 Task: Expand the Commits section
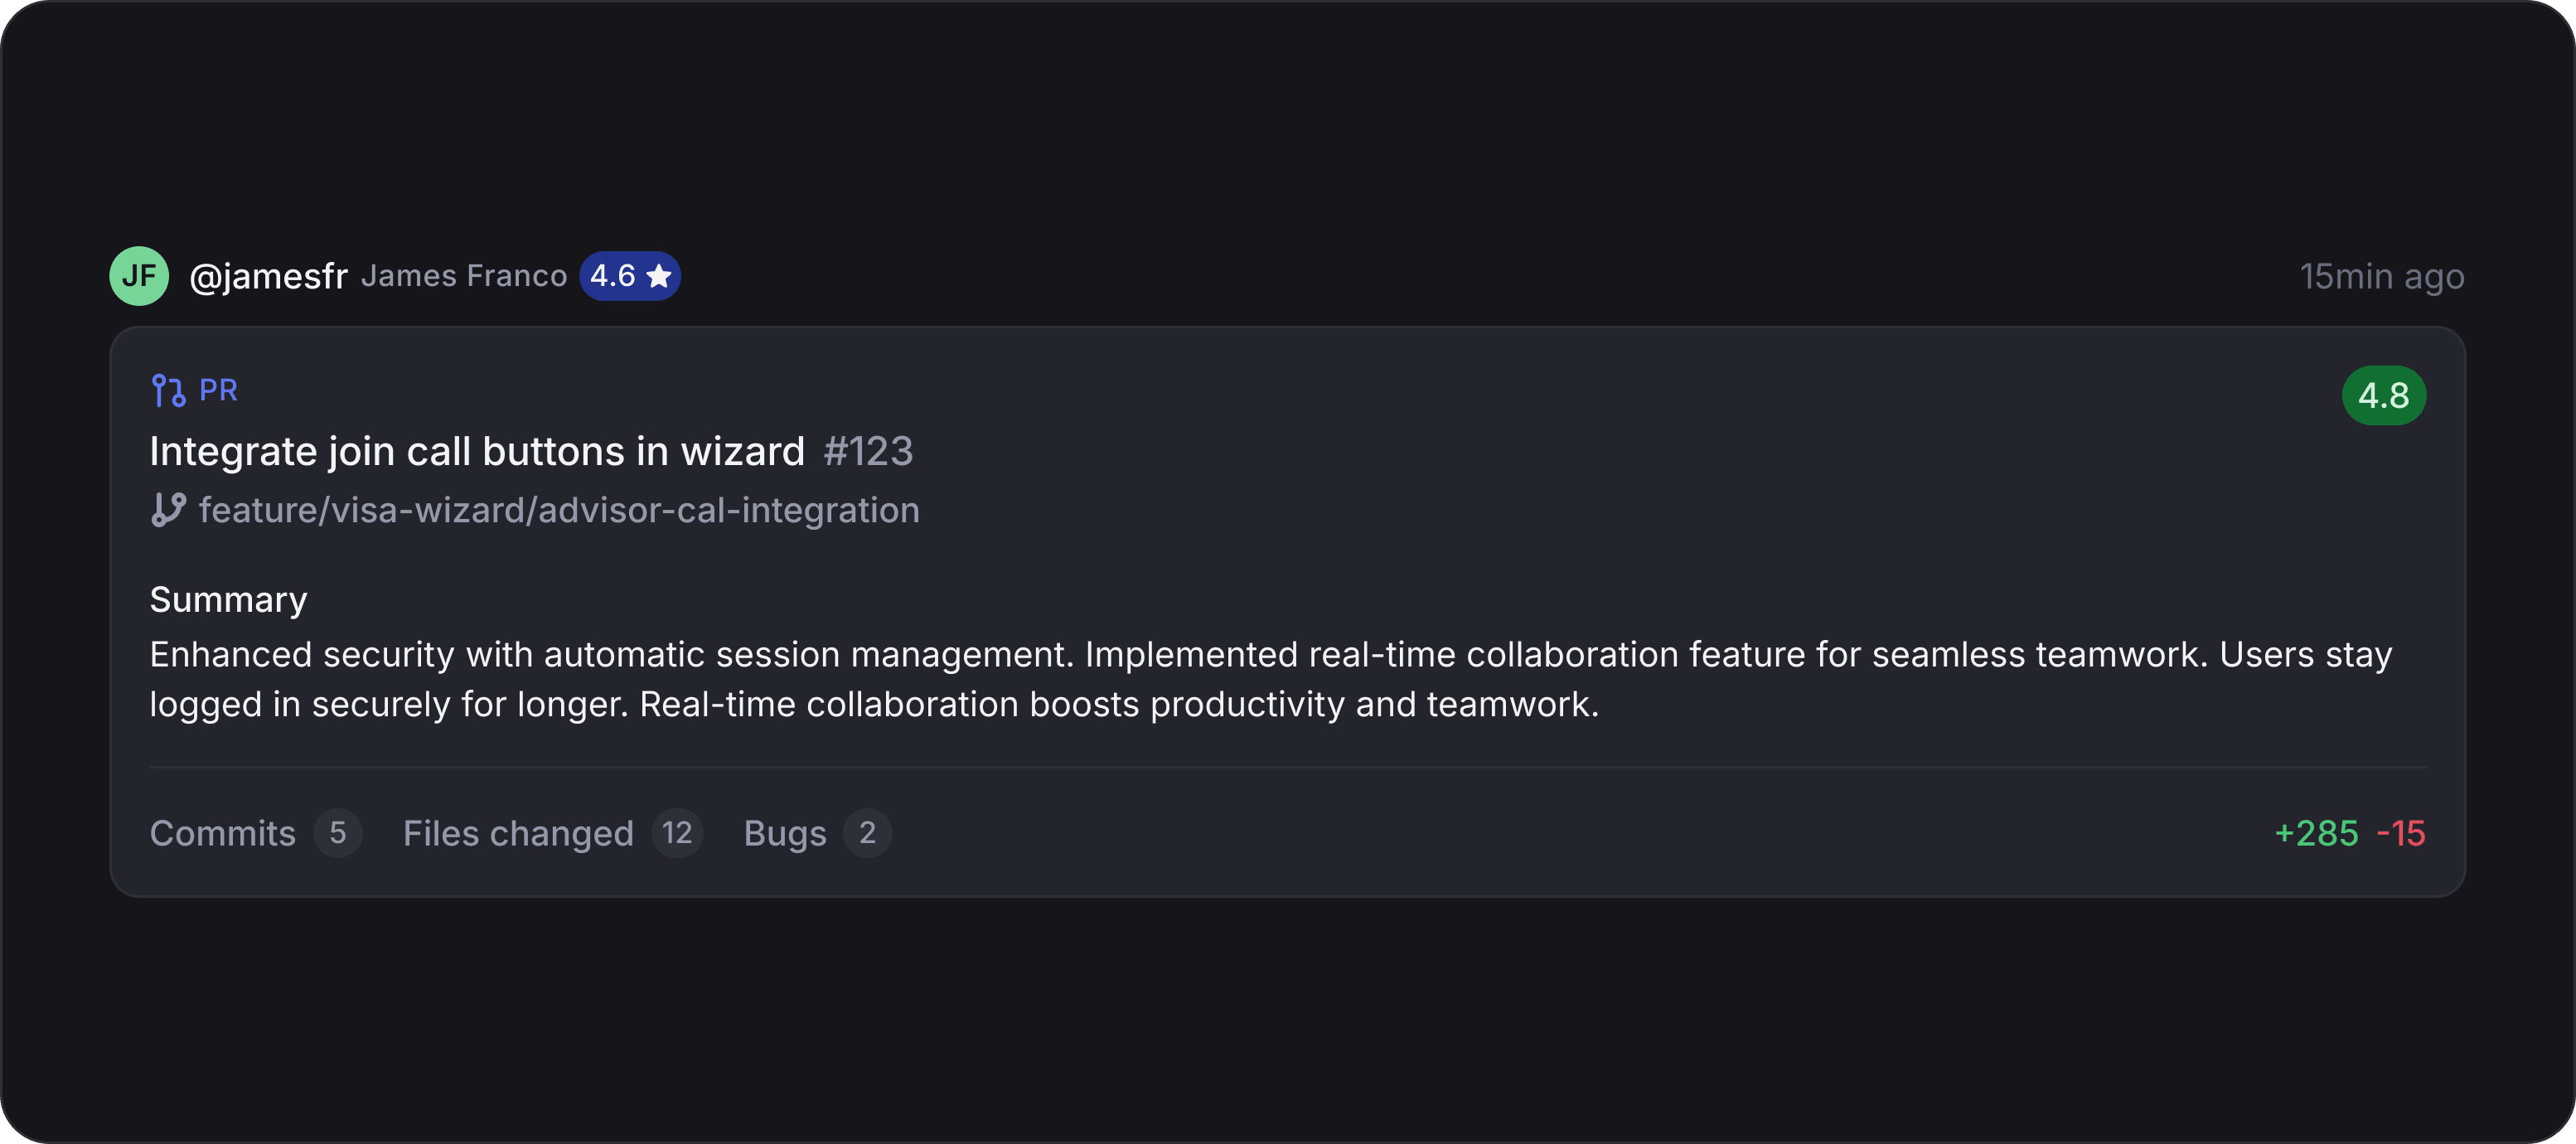click(x=222, y=832)
